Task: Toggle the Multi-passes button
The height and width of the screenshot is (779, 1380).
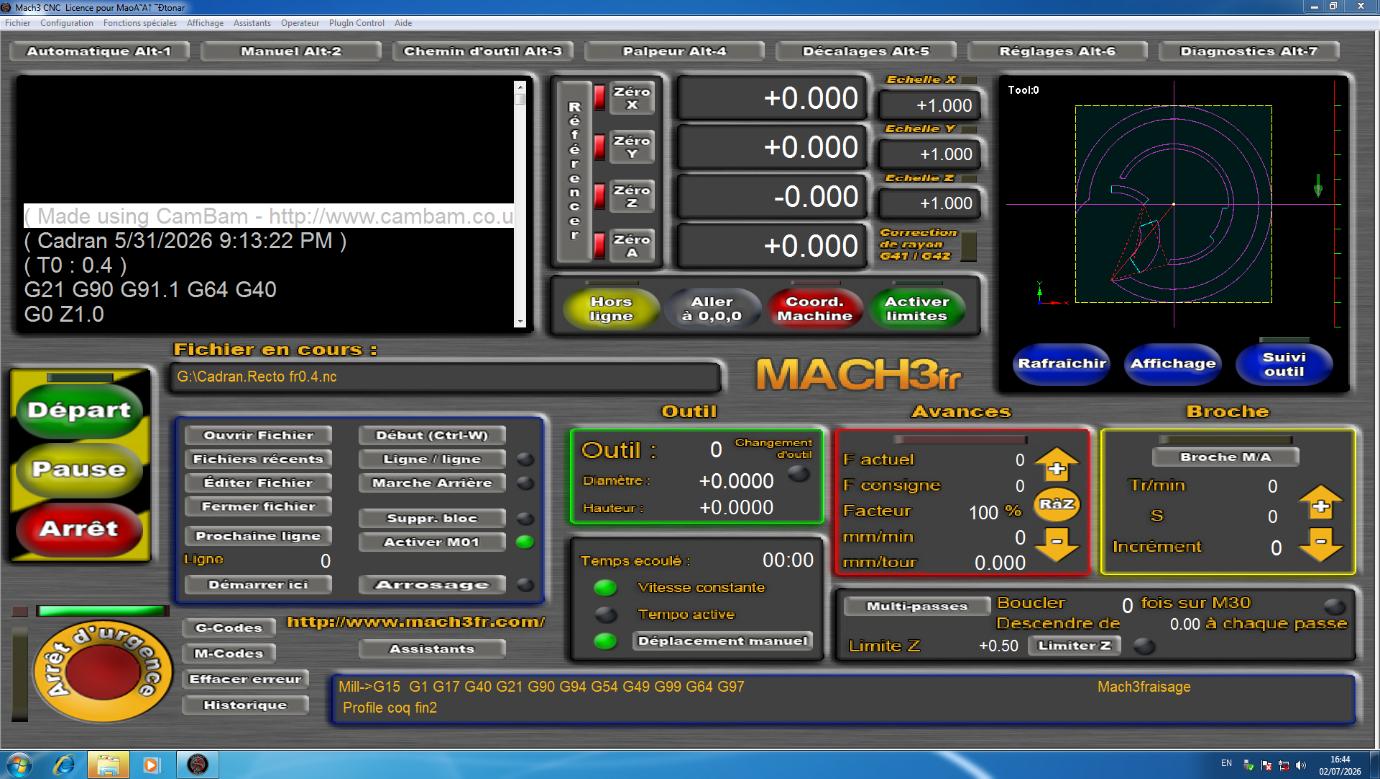Action: [x=917, y=606]
